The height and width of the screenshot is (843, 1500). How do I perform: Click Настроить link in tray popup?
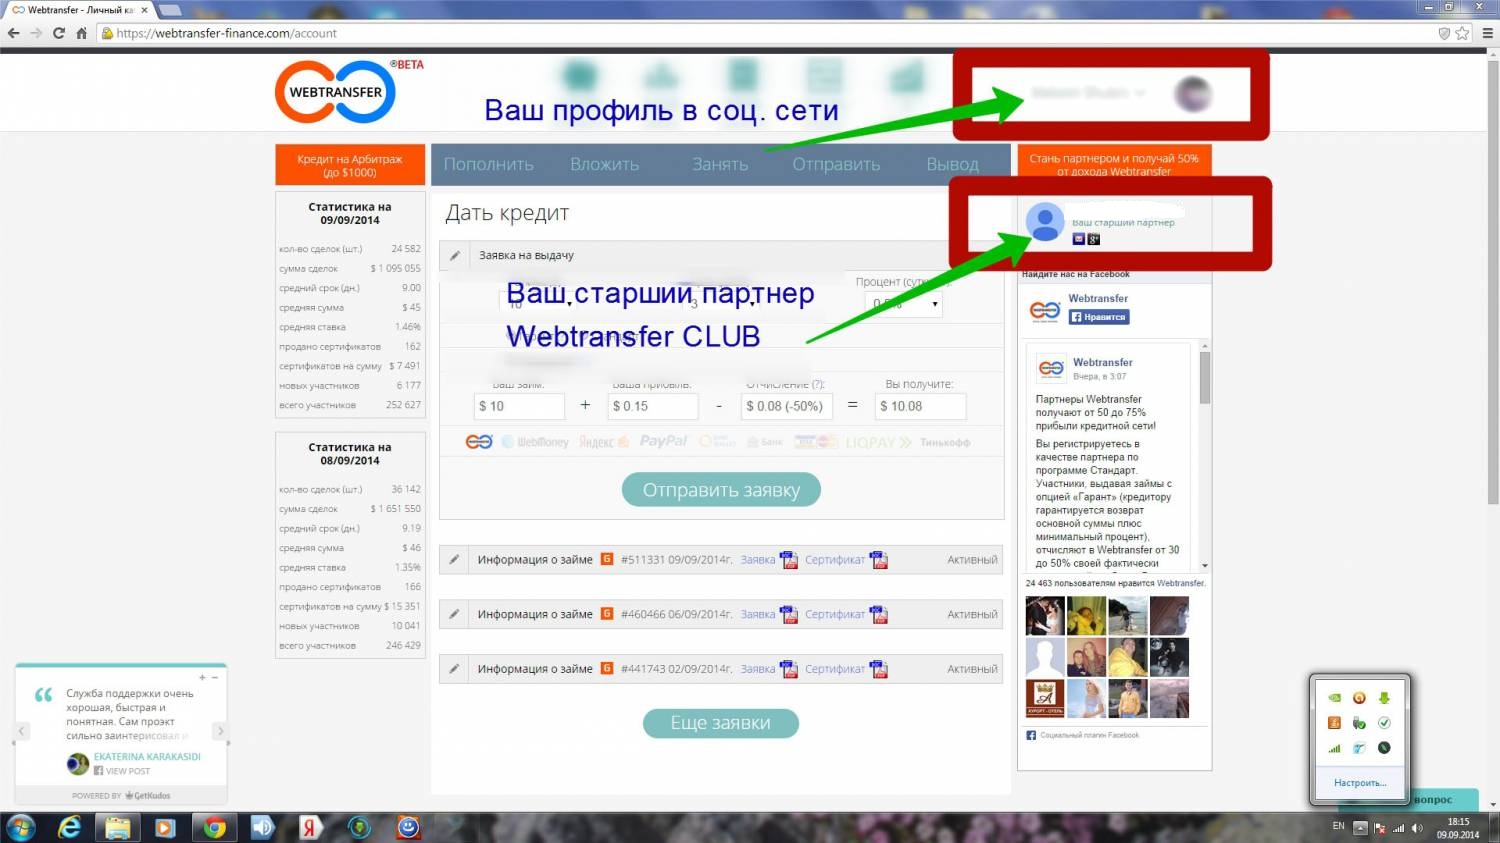(x=1360, y=783)
